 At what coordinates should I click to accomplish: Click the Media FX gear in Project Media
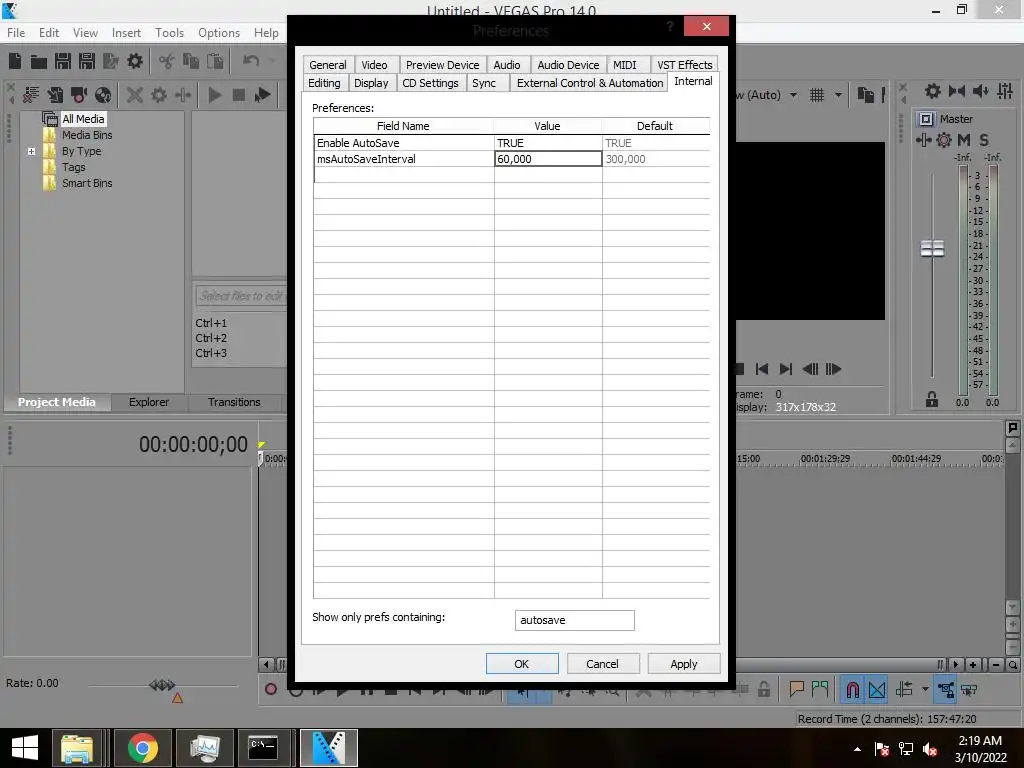point(159,95)
